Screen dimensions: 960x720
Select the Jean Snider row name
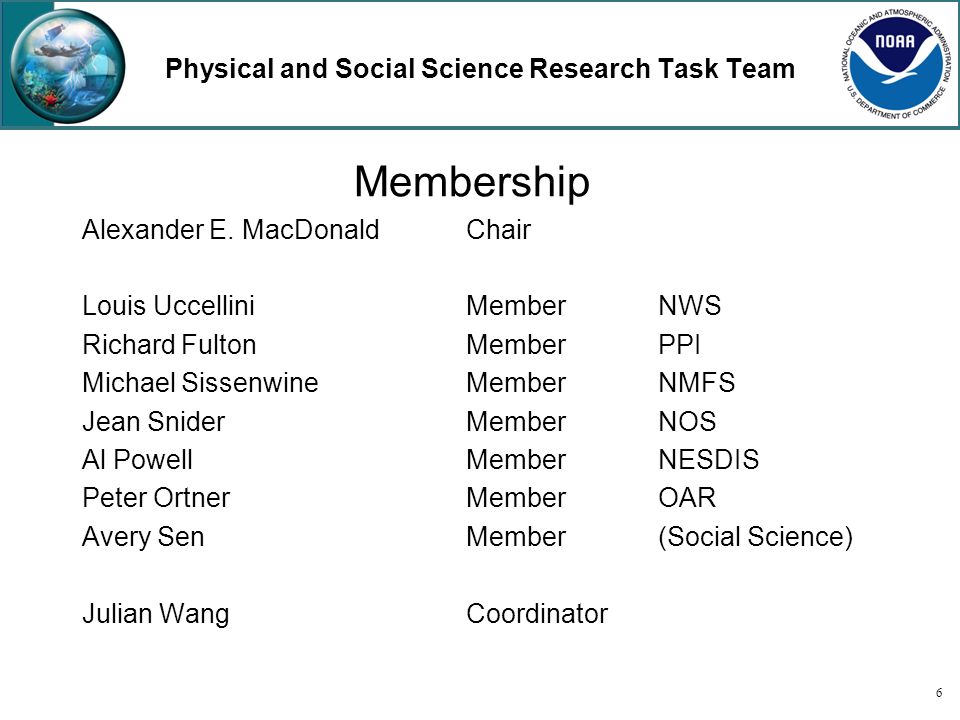[x=154, y=422]
